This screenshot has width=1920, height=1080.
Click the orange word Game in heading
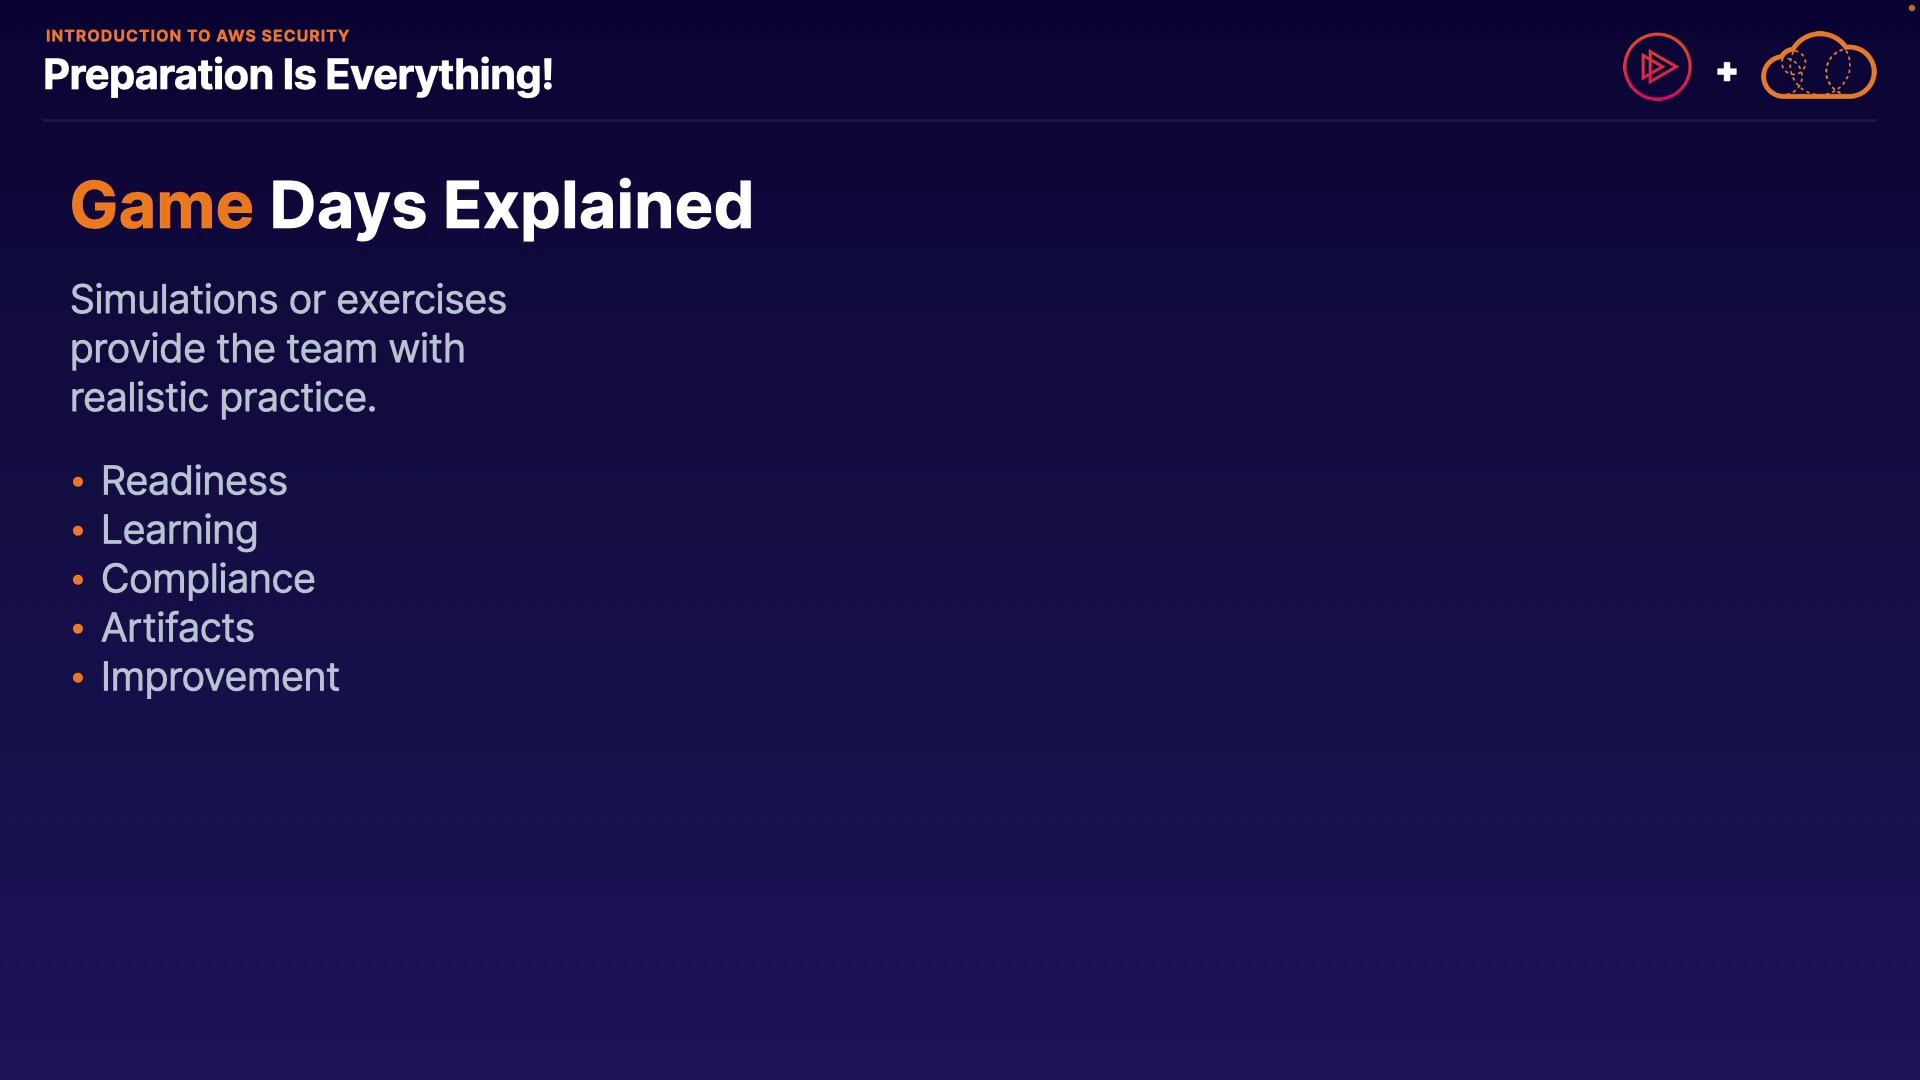pyautogui.click(x=161, y=205)
